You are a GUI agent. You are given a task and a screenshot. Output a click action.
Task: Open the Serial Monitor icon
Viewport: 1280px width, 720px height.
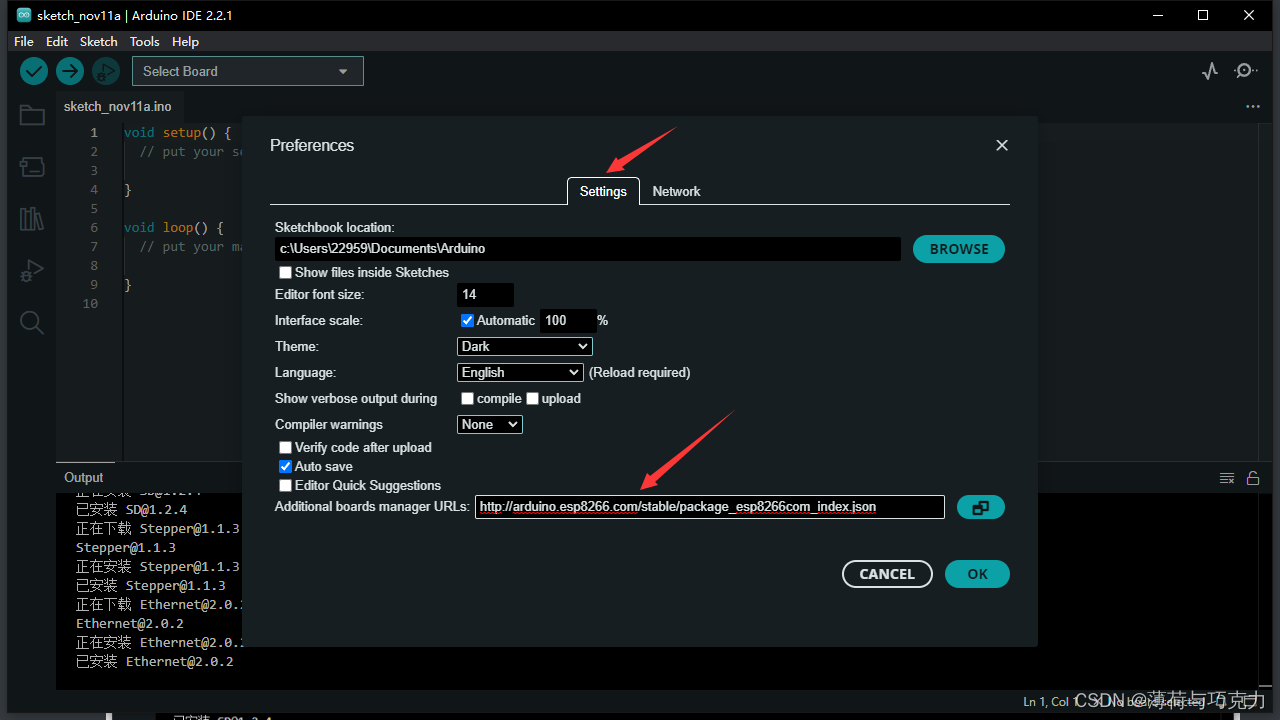pos(1245,71)
